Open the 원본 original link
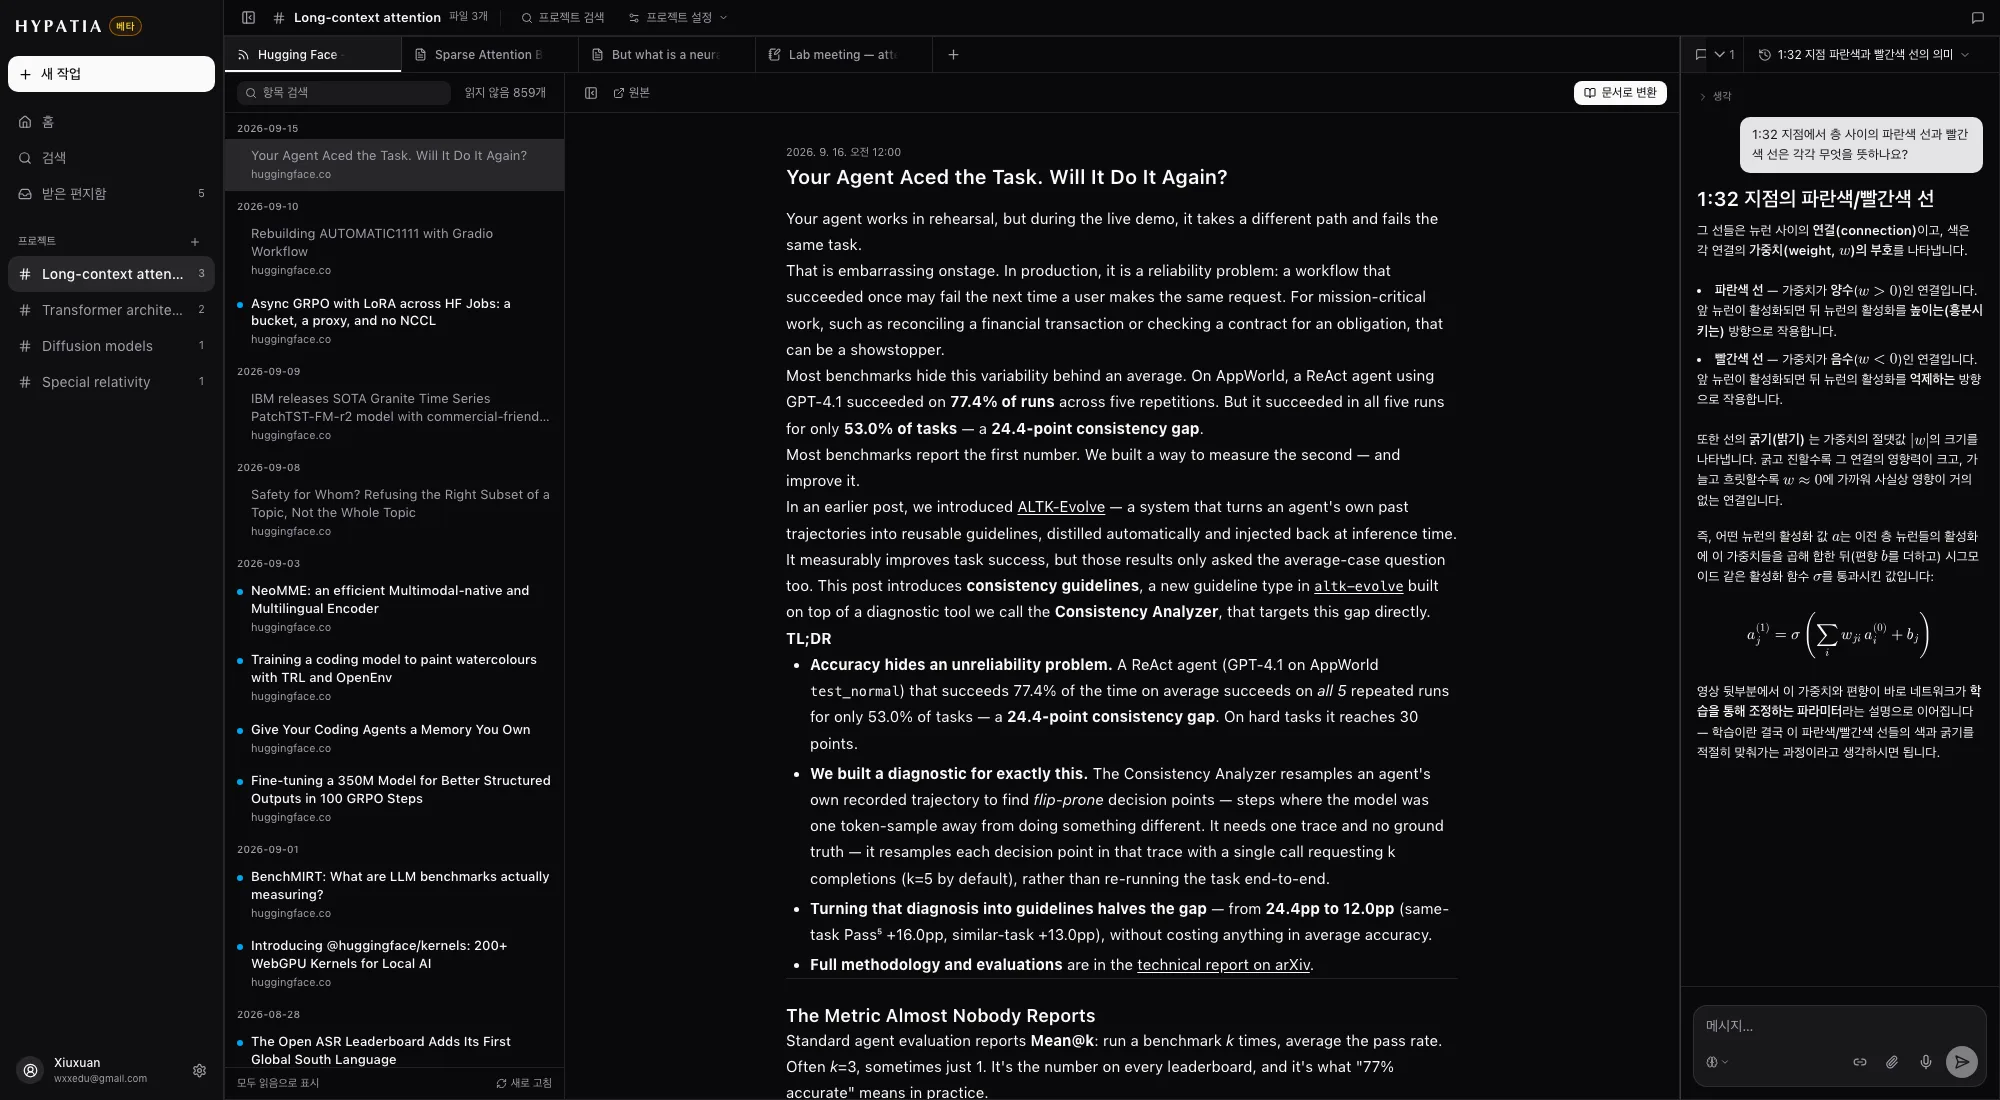This screenshot has height=1100, width=2000. (x=631, y=93)
